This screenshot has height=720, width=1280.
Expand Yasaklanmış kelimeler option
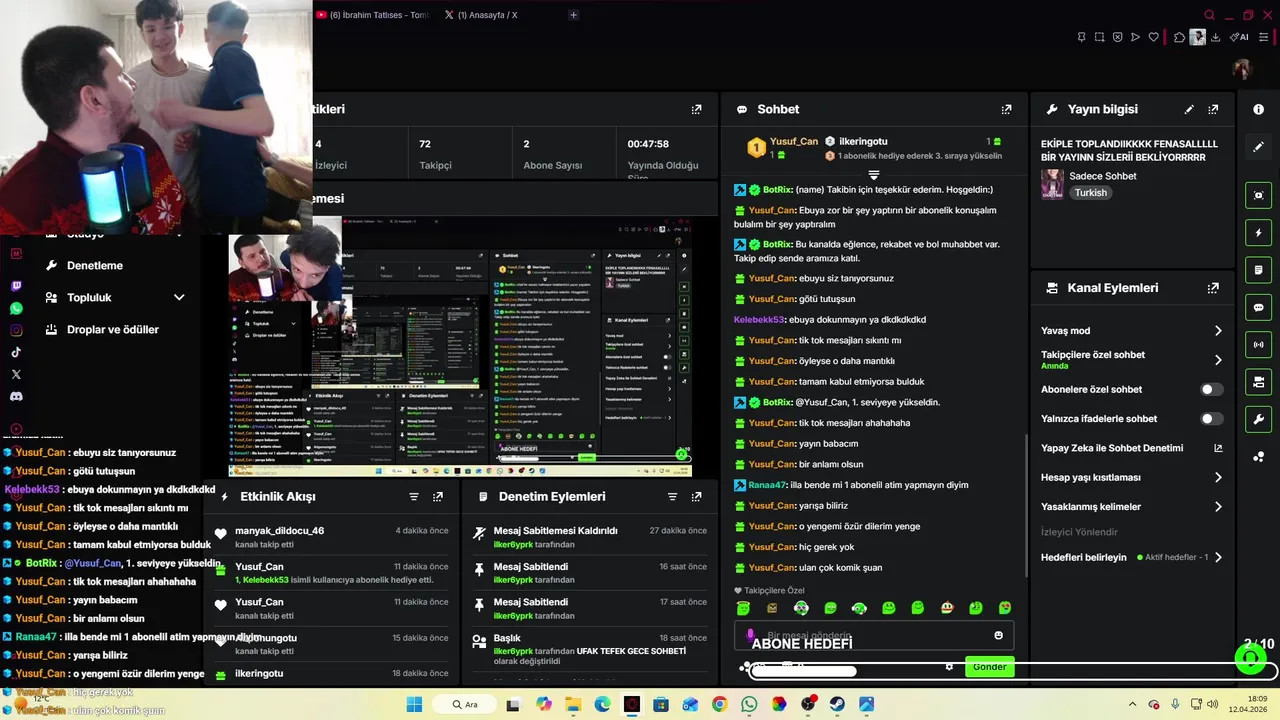[x=1218, y=507]
